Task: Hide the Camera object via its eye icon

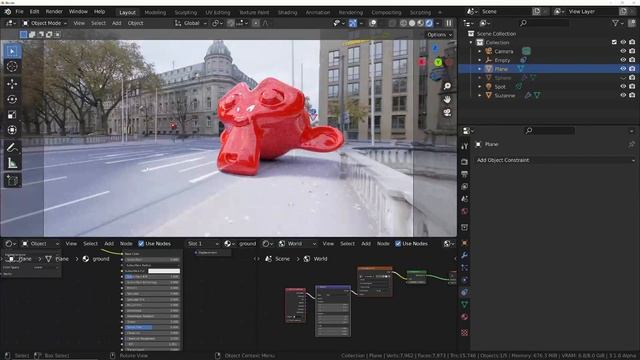Action: pyautogui.click(x=623, y=51)
